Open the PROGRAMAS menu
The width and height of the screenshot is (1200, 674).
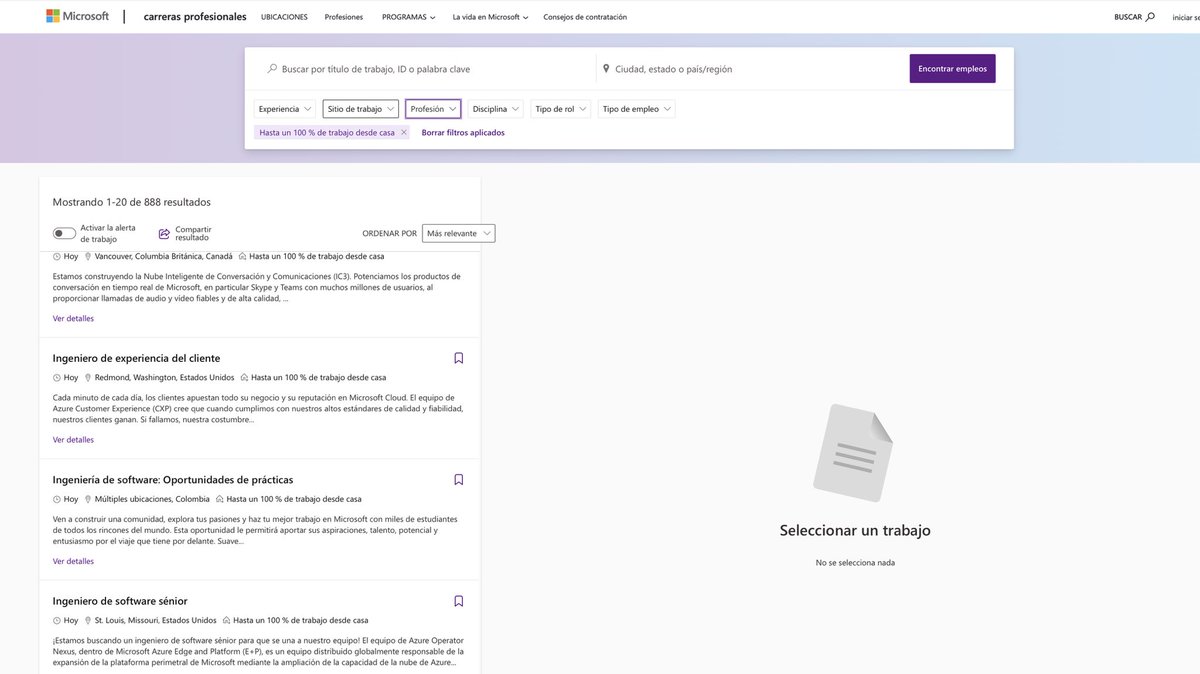406,16
